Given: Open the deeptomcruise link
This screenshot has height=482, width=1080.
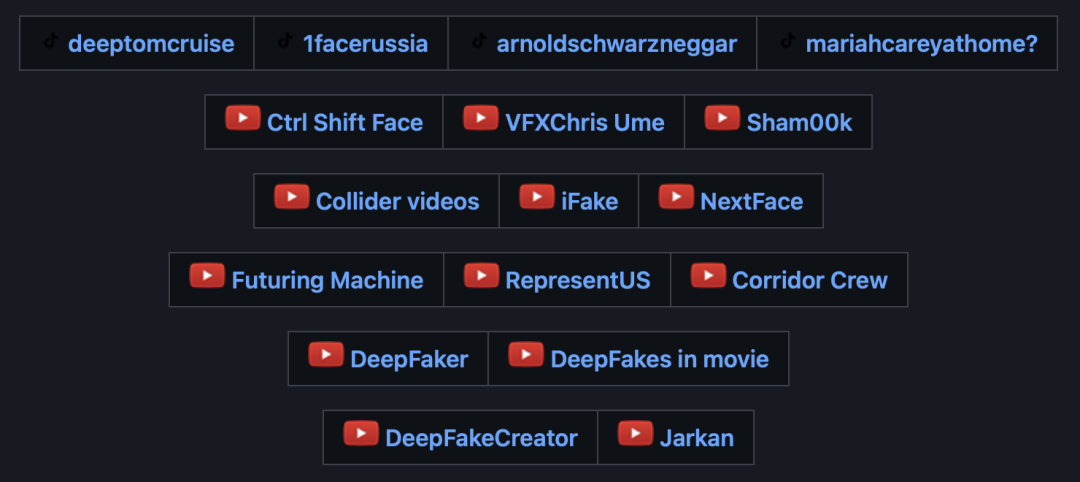Looking at the screenshot, I should [151, 44].
